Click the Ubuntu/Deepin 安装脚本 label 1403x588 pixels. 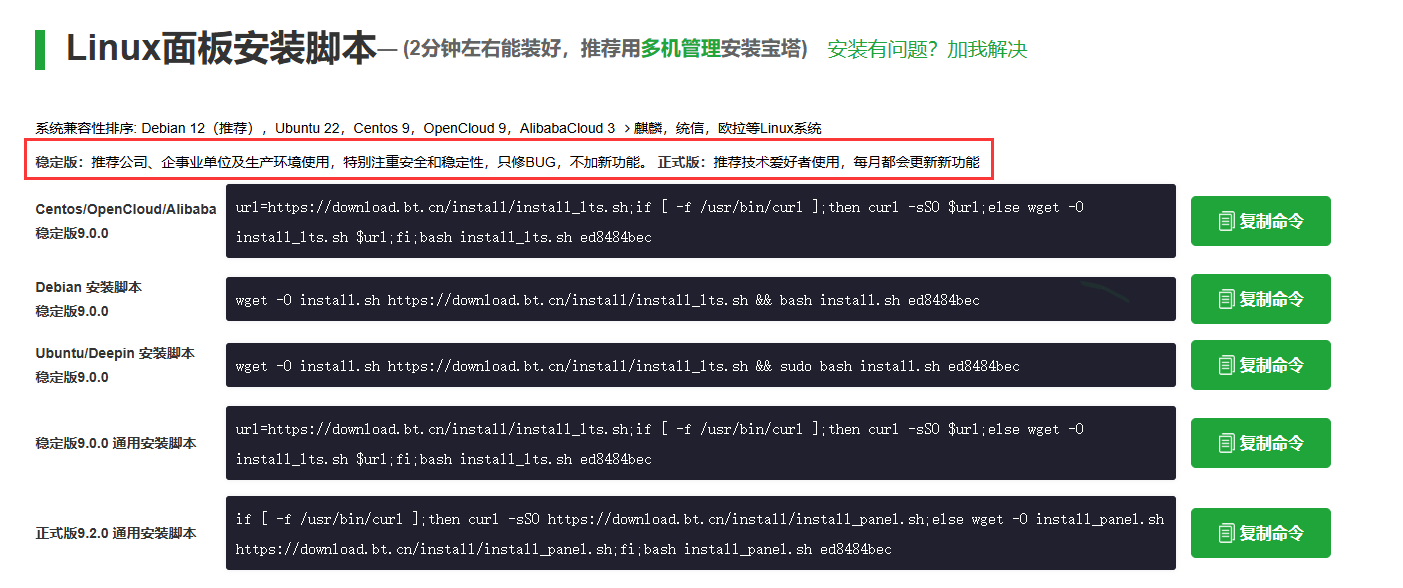[x=115, y=353]
